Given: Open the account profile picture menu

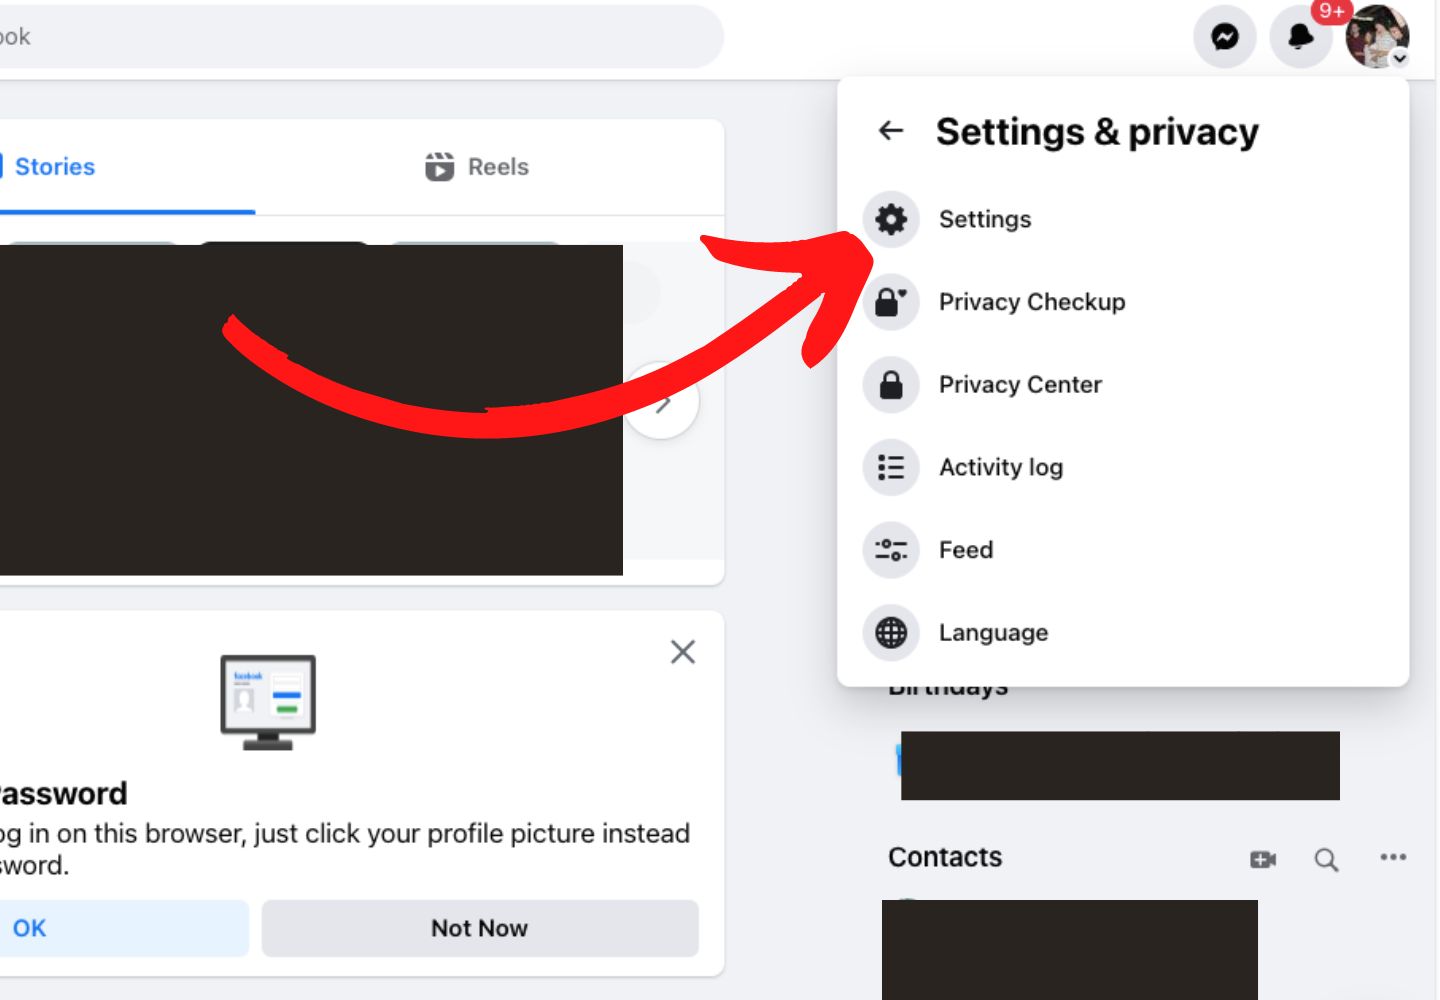Looking at the screenshot, I should pyautogui.click(x=1377, y=37).
